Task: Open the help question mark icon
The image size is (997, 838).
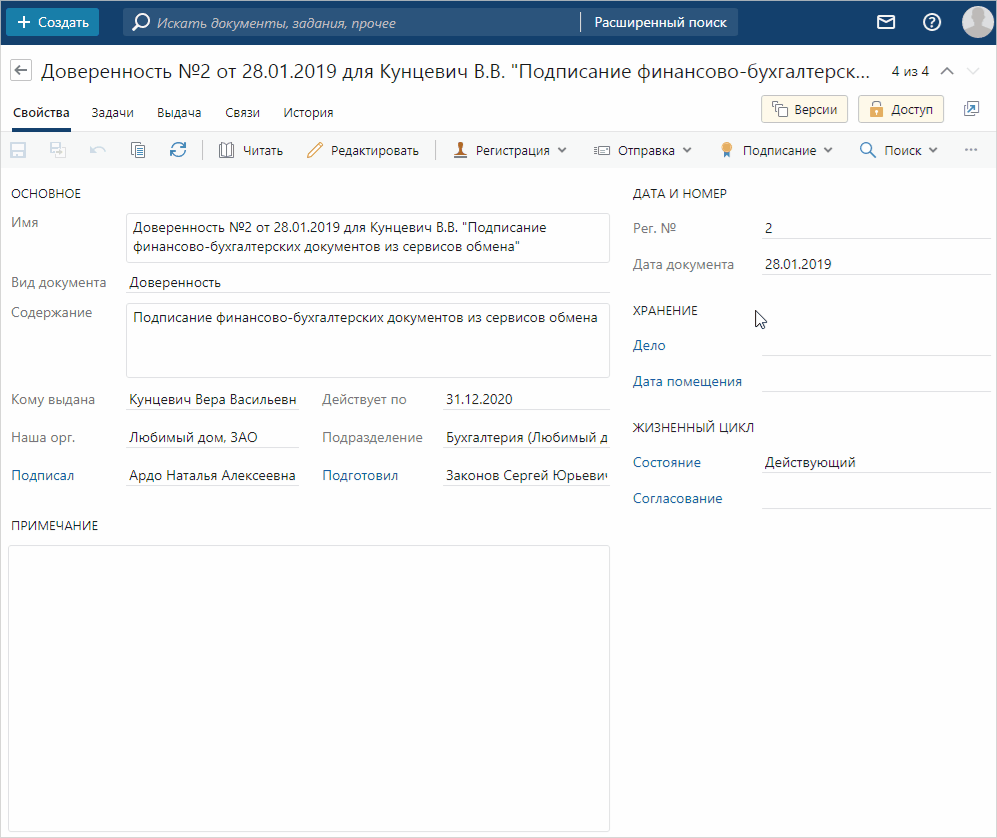Action: pos(932,22)
